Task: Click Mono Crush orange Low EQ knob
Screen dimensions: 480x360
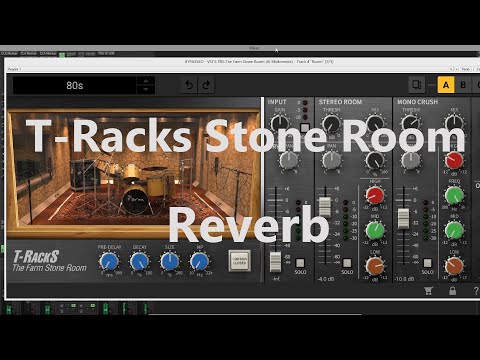Action: pos(454,266)
